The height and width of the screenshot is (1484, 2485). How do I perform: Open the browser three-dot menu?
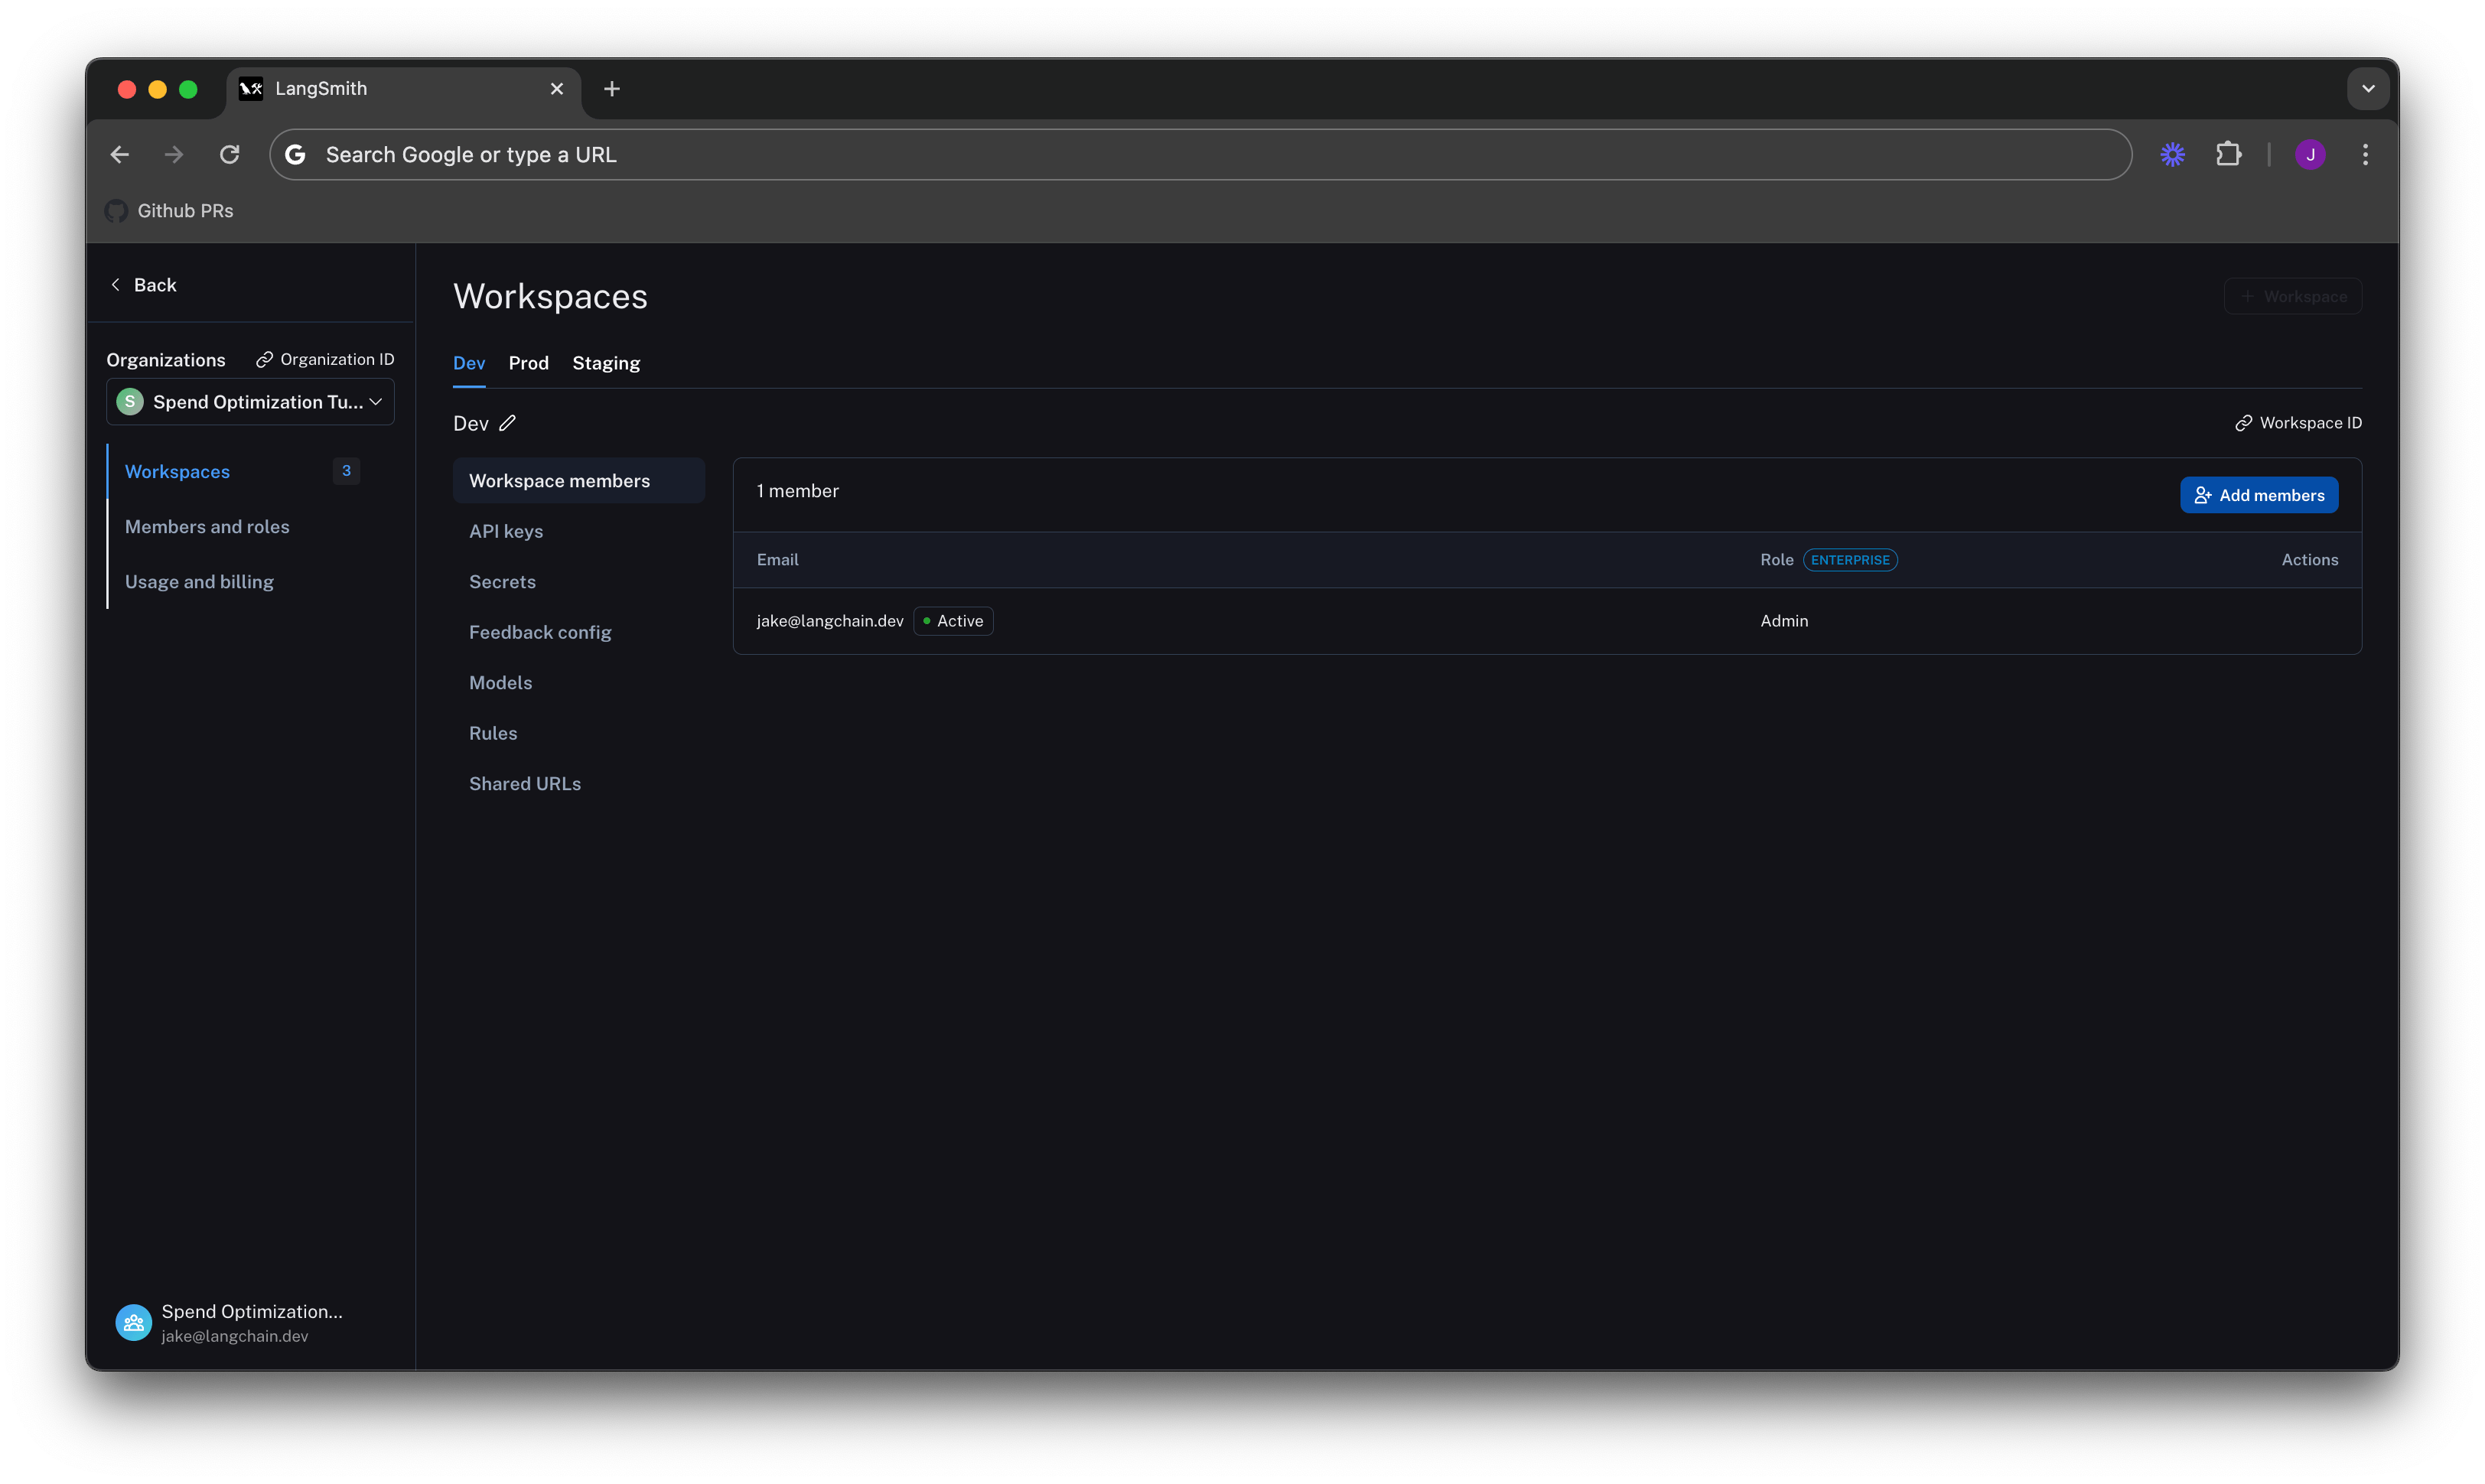pos(2365,154)
